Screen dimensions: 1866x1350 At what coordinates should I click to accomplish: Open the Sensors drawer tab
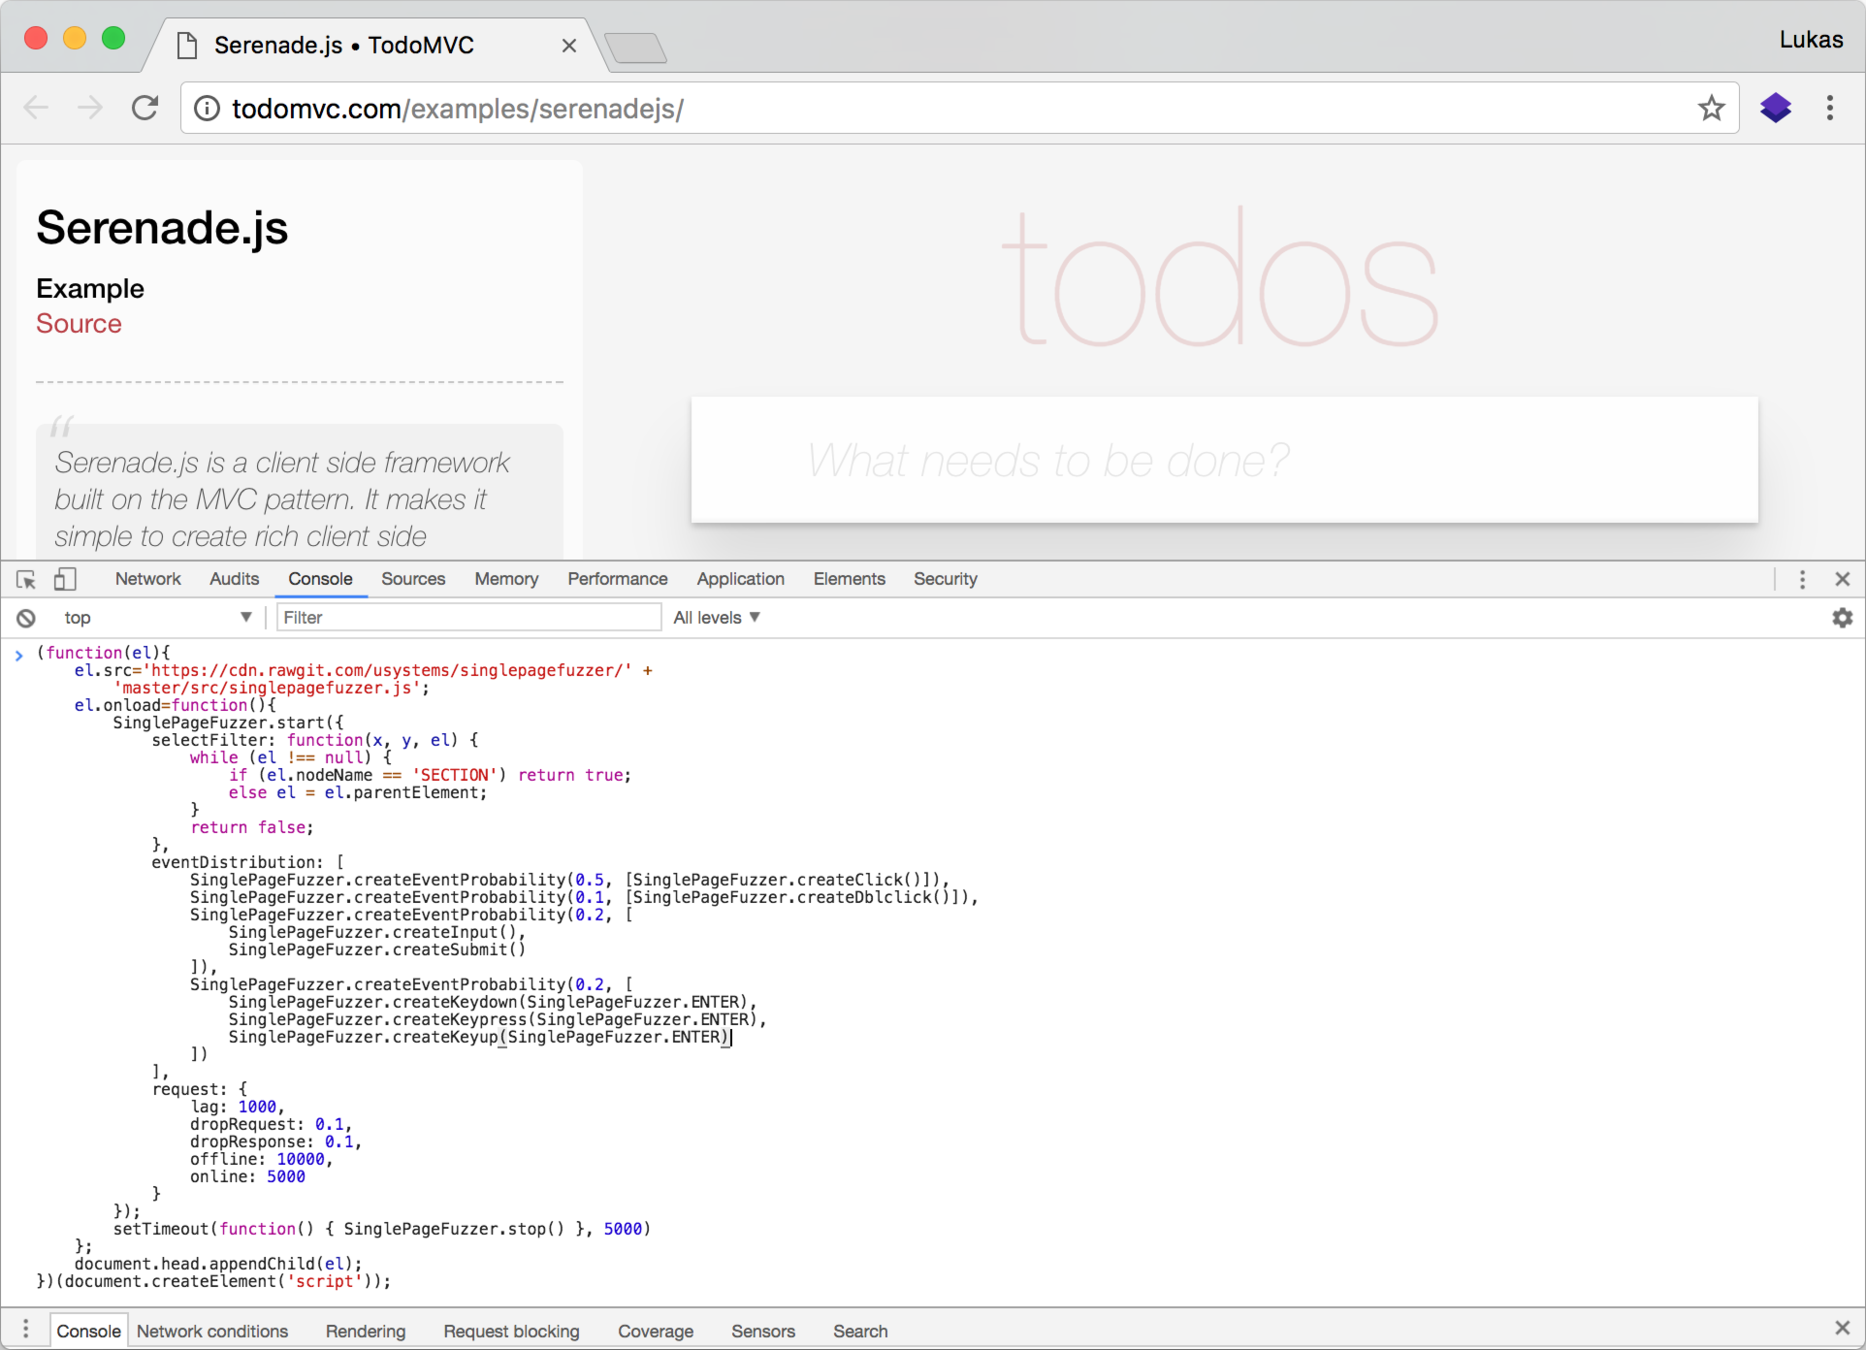[x=763, y=1331]
